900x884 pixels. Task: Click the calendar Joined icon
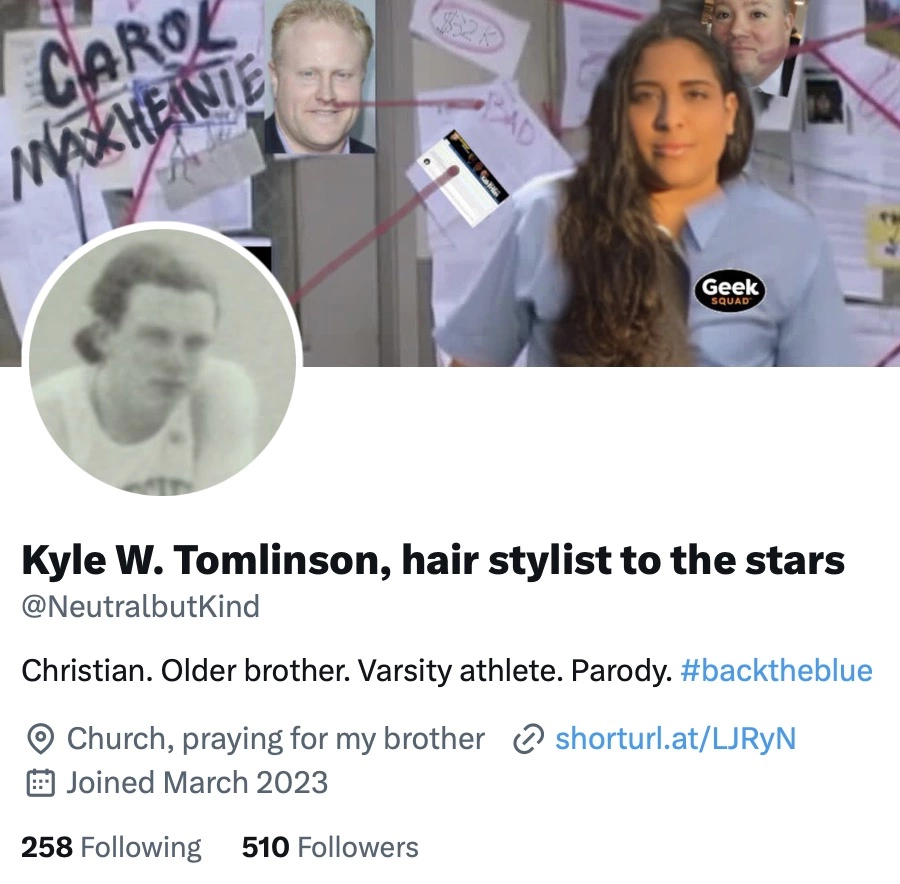click(41, 783)
